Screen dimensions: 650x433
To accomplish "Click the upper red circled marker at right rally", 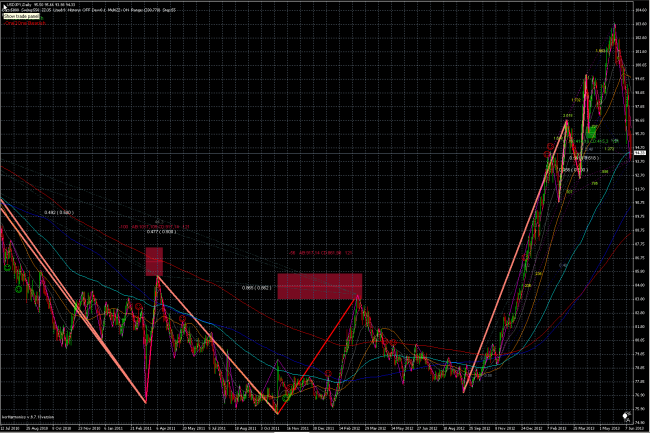I will [550, 146].
